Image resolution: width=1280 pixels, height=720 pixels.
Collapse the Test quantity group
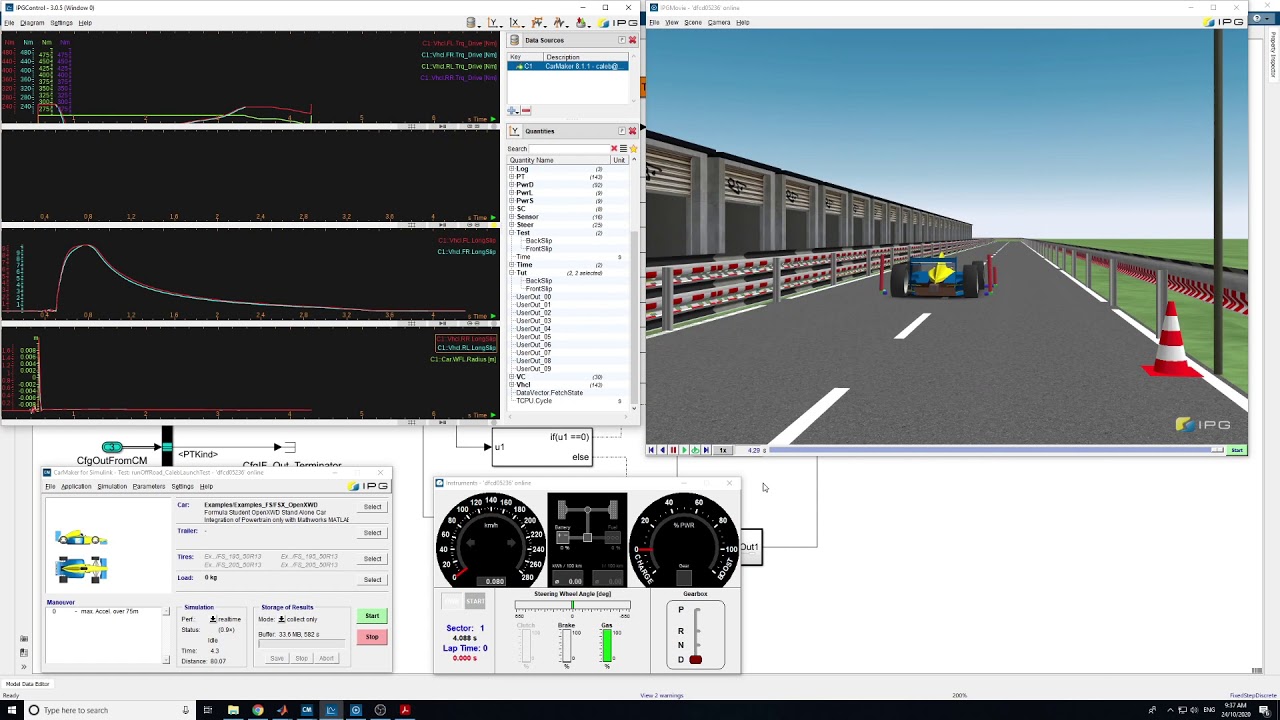pyautogui.click(x=512, y=233)
